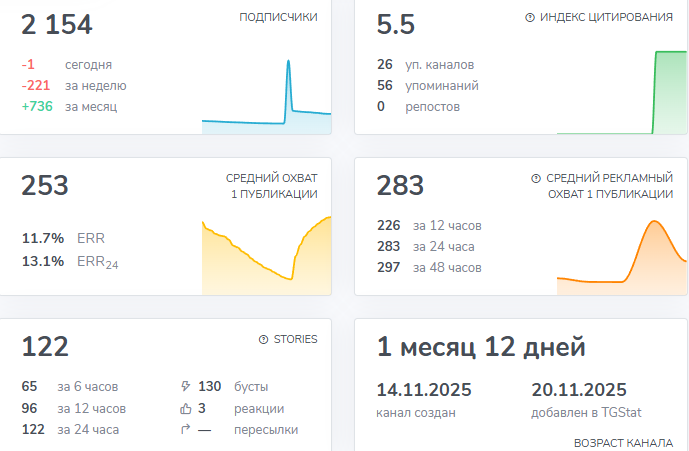This screenshot has width=689, height=451.
Task: Select the 26 уп. каналов row
Action: pos(425,64)
